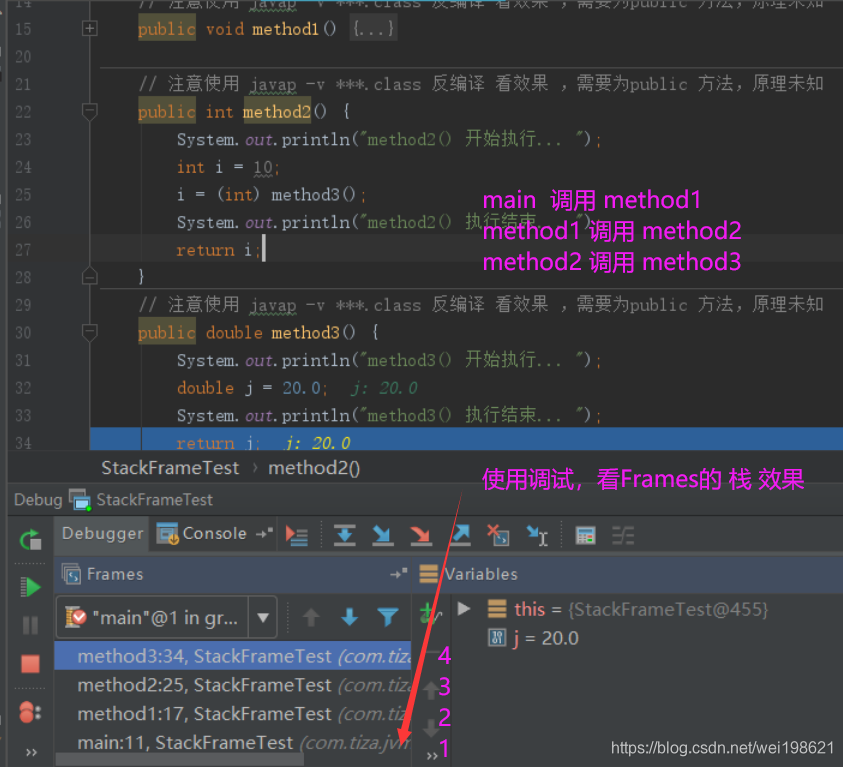This screenshot has width=843, height=767.
Task: Open the thread selector dropdown for "main"@1
Action: [x=263, y=617]
